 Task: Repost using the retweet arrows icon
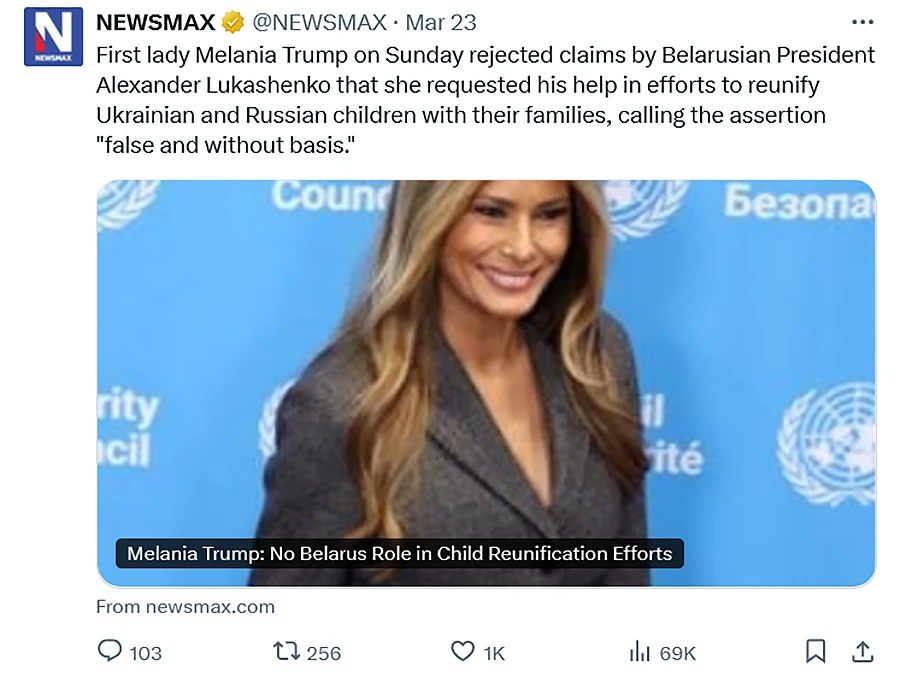[x=287, y=652]
